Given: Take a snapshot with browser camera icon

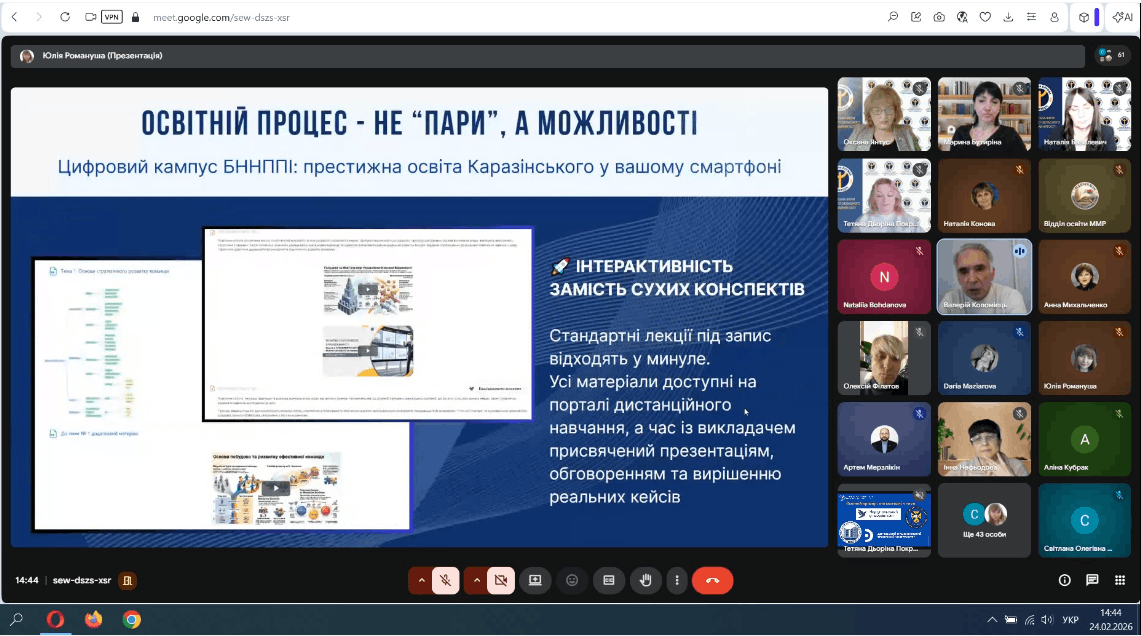Looking at the screenshot, I should click(x=939, y=17).
